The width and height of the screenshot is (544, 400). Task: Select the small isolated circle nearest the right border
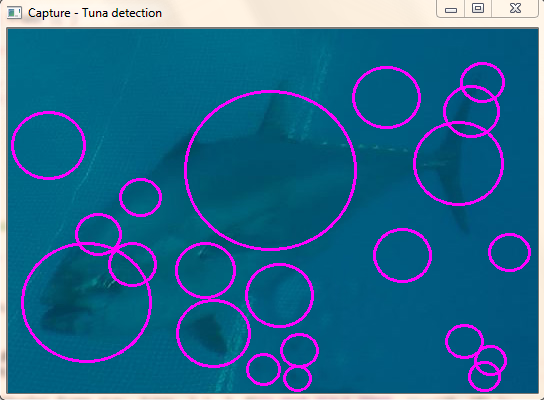click(509, 252)
